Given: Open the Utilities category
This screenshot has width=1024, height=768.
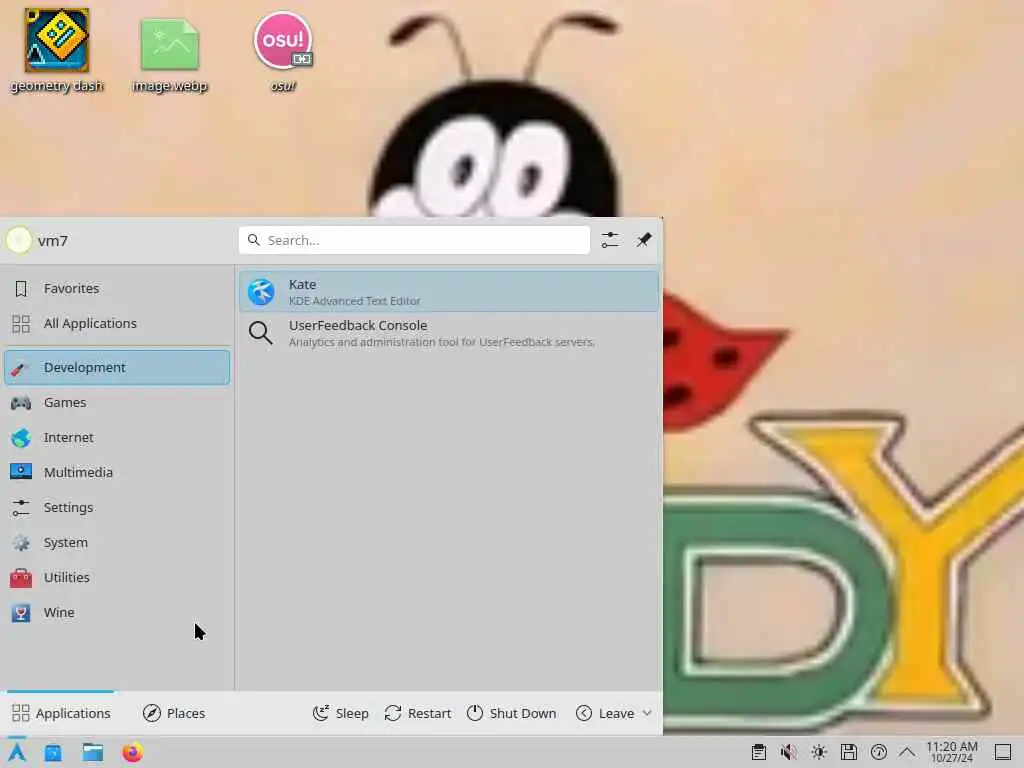Looking at the screenshot, I should pos(117,577).
